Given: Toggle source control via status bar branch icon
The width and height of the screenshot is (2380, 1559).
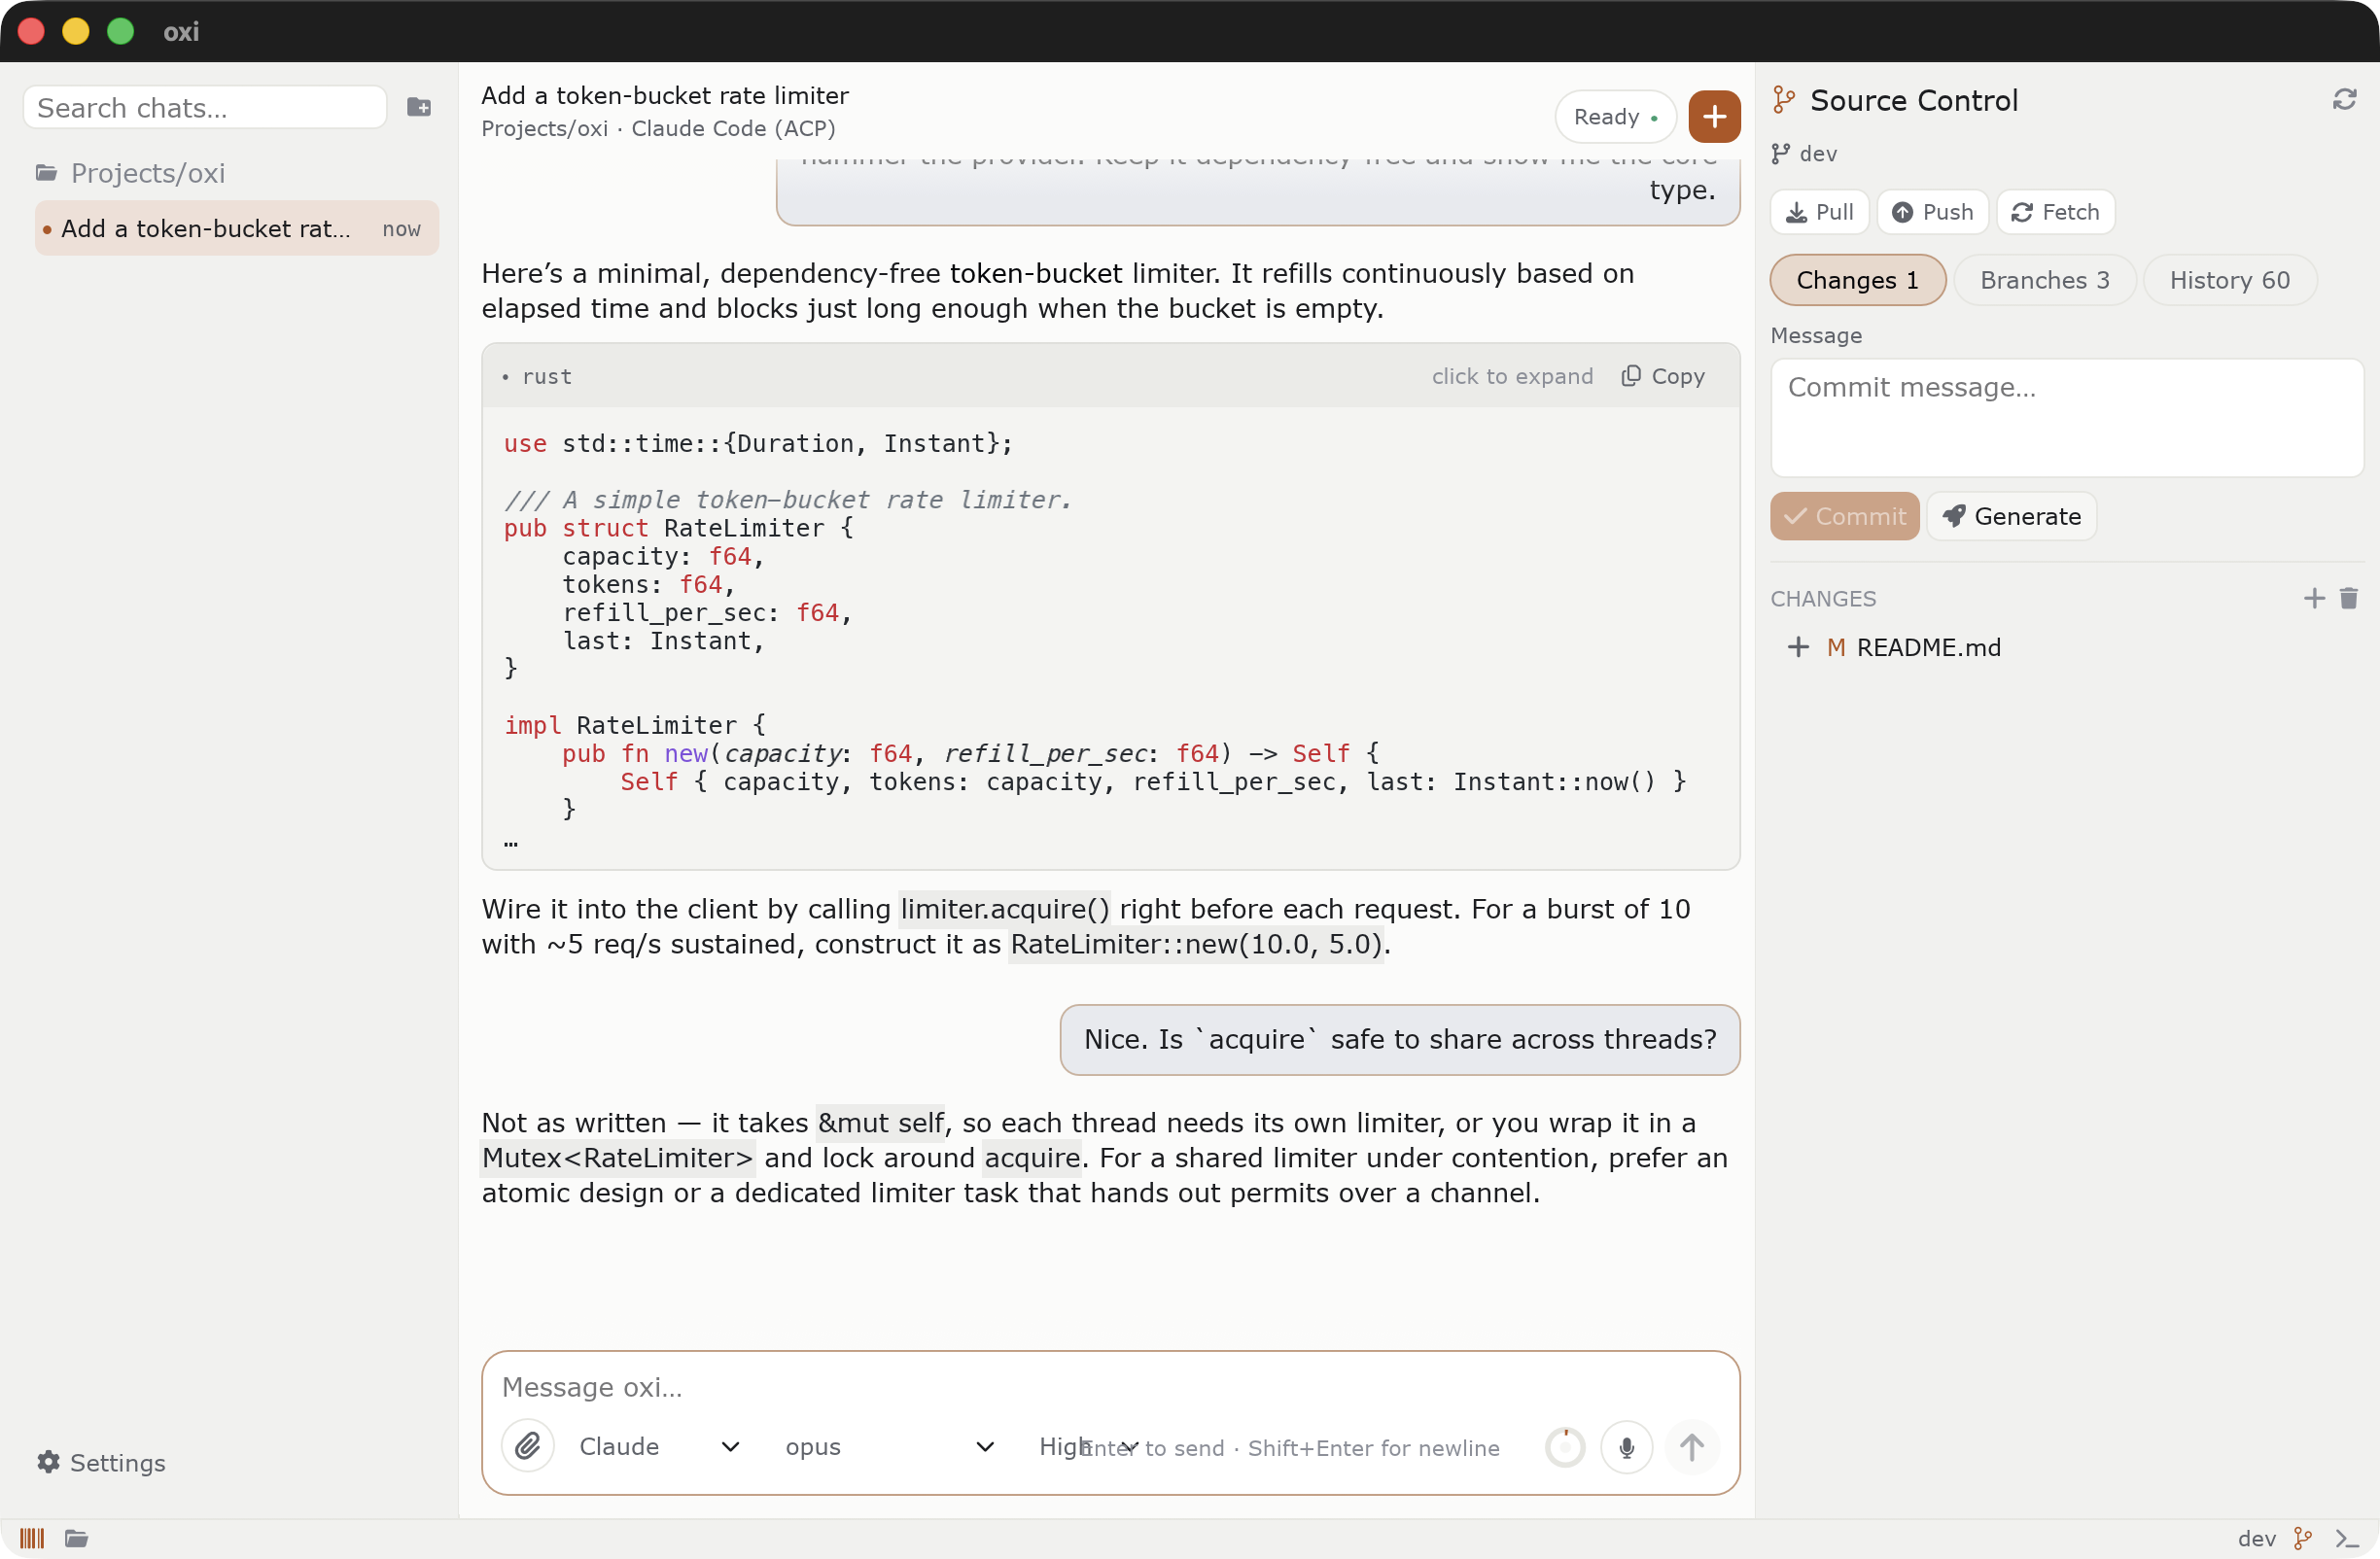Looking at the screenshot, I should point(2304,1538).
